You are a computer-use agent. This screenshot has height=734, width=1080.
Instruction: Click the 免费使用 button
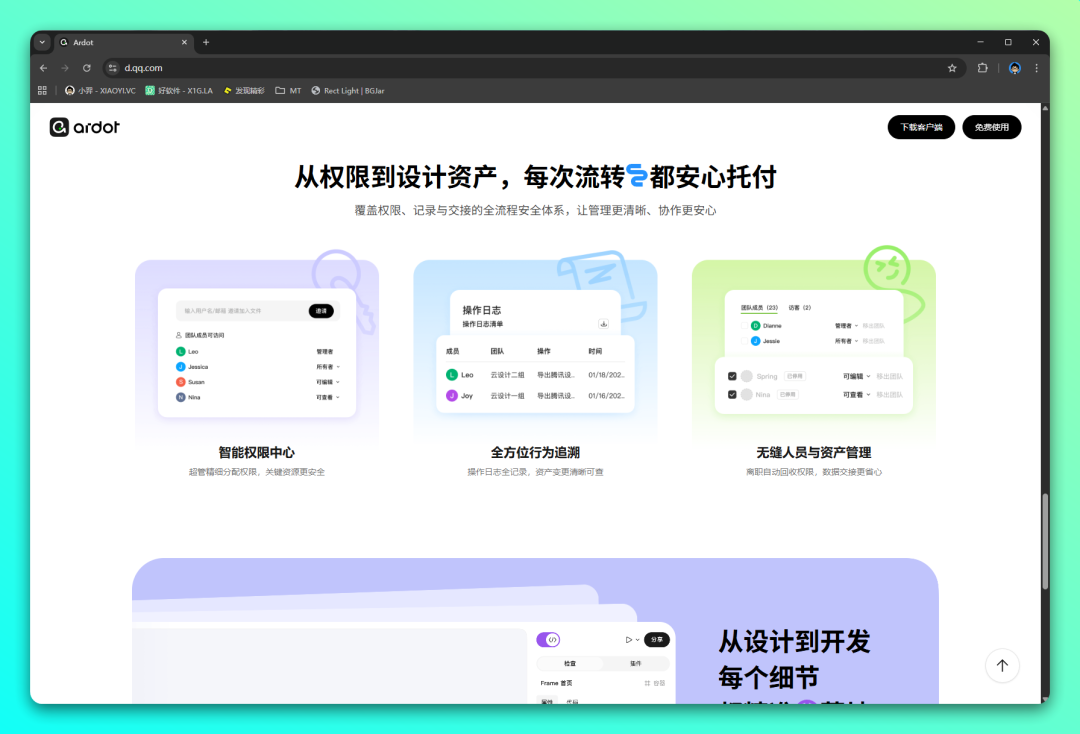pos(991,127)
